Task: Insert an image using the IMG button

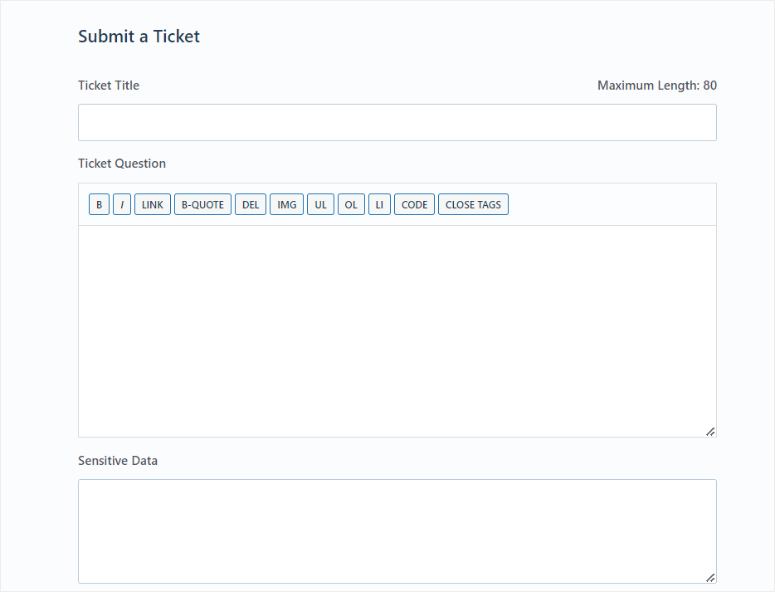Action: click(x=287, y=205)
